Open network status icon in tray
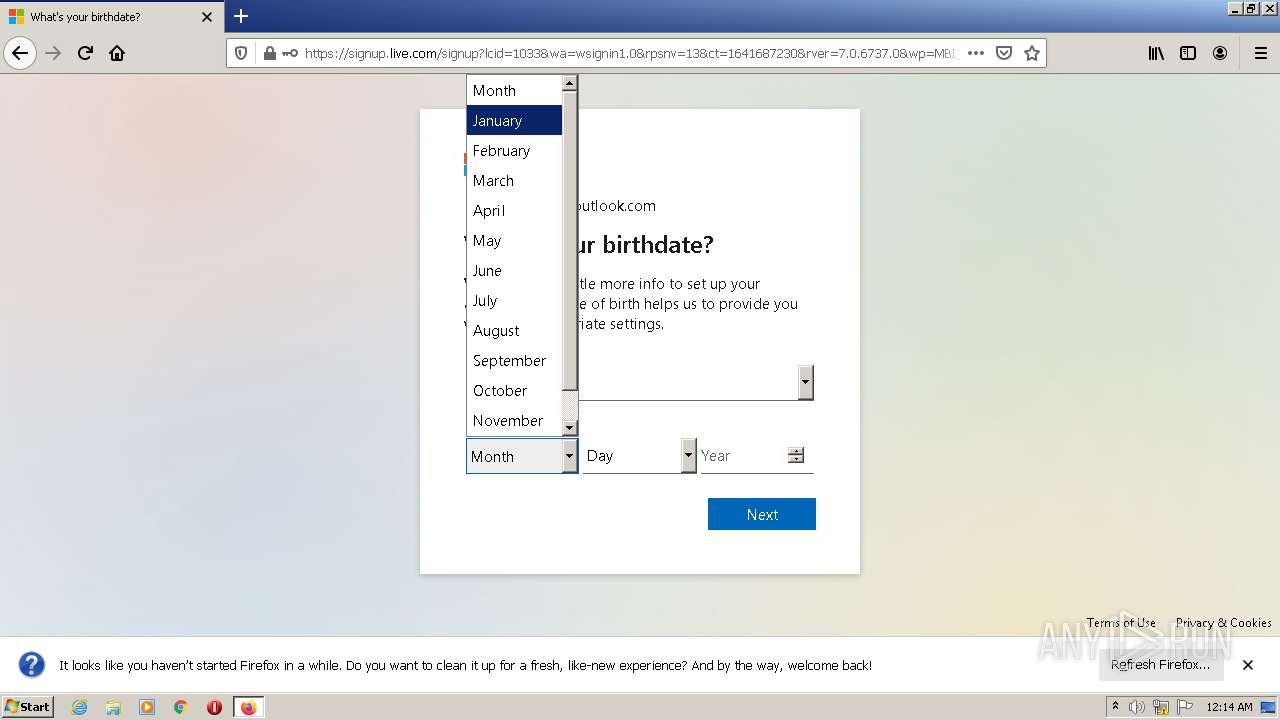 pos(1161,707)
